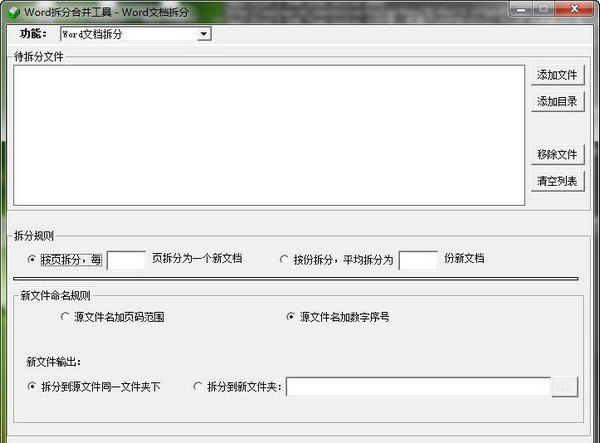
Task: Click the 清空列表 button
Action: [558, 181]
